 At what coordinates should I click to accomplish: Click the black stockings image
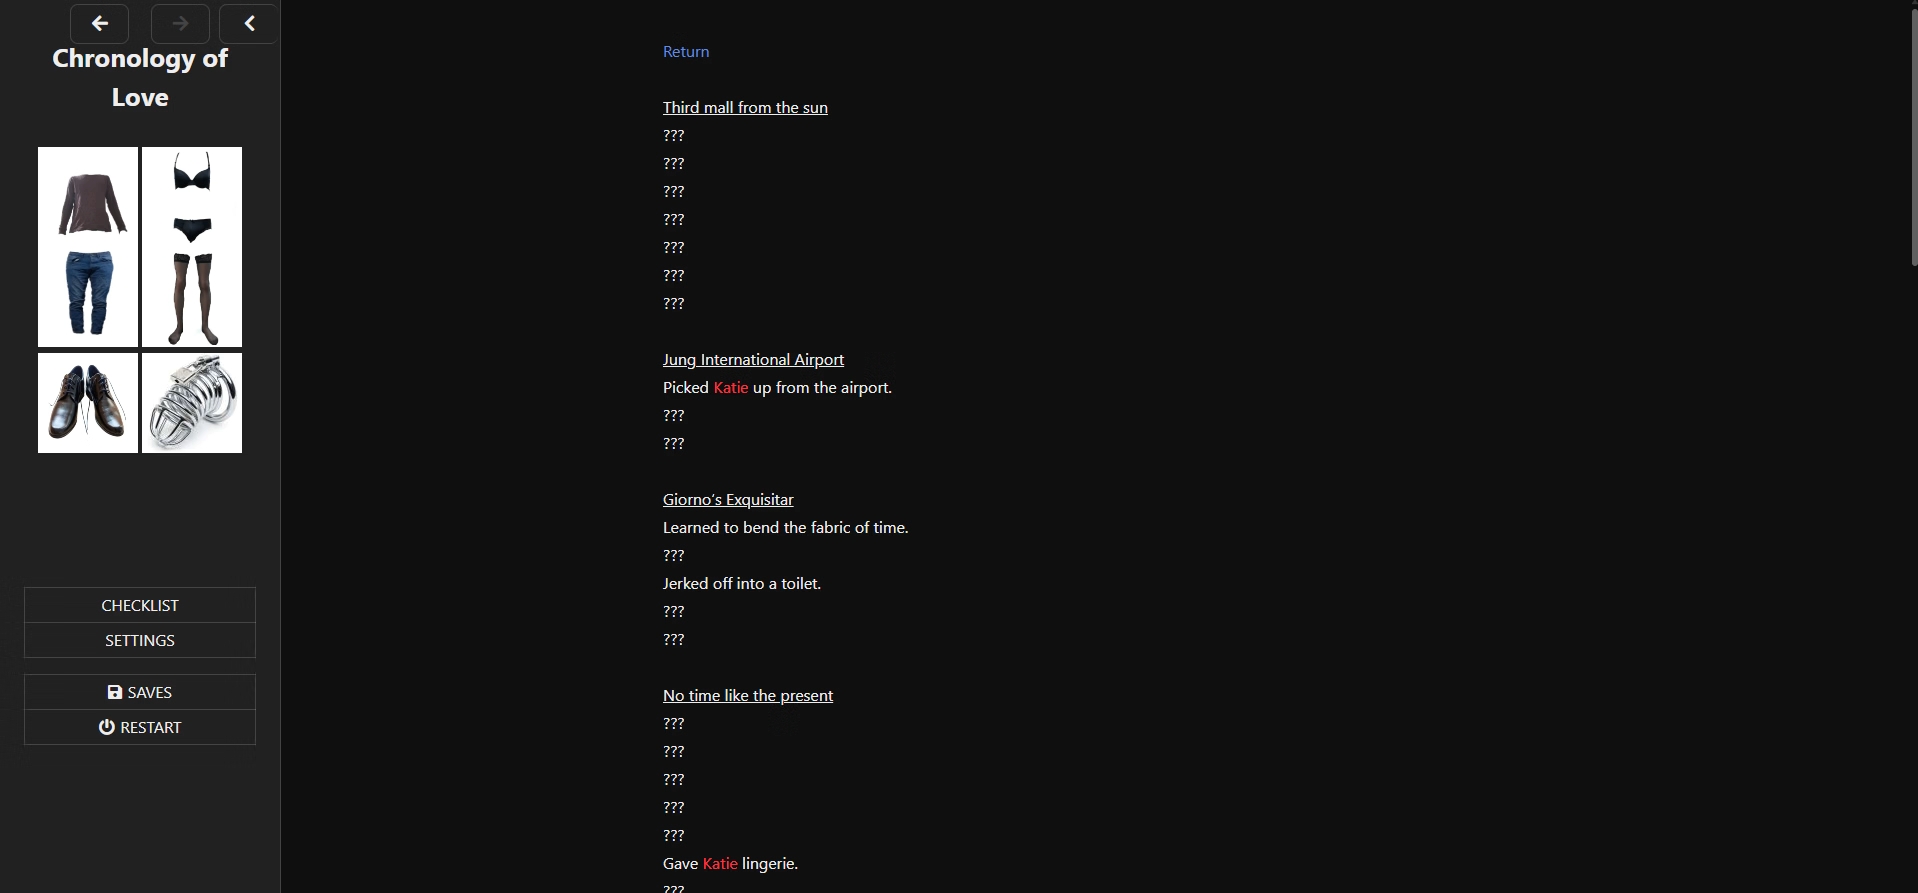[x=192, y=297]
